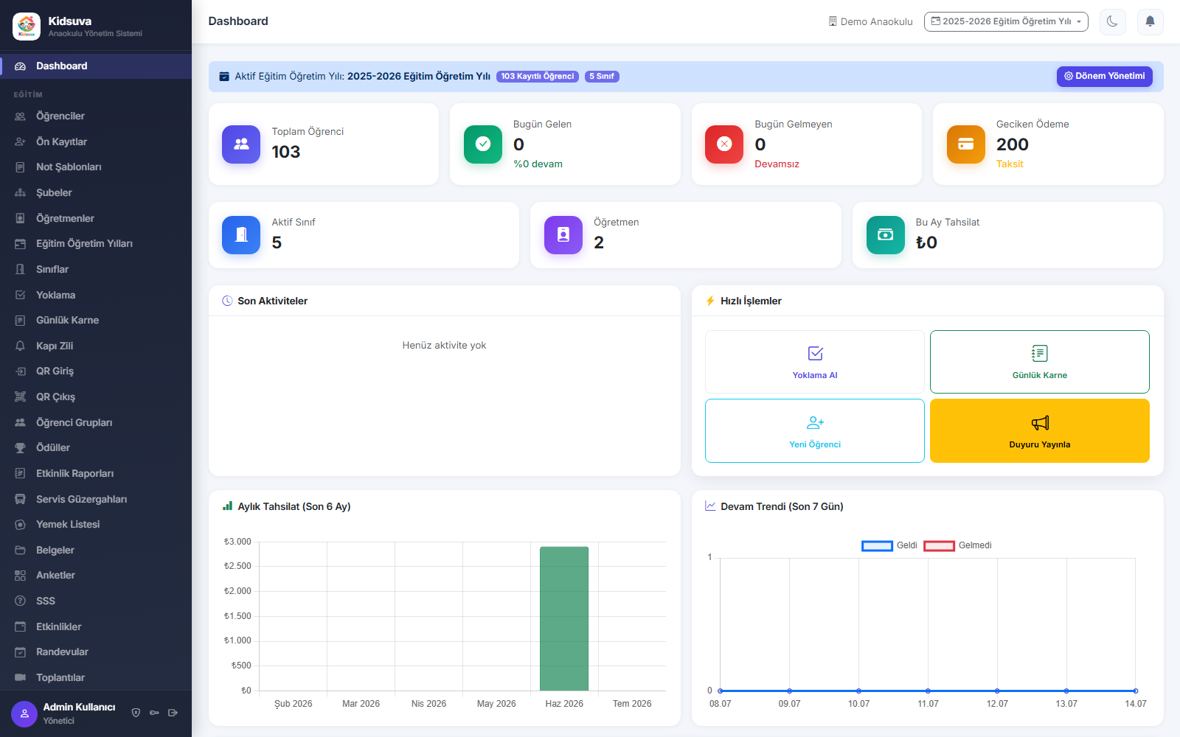Click the key password icon in the sidebar footer

pyautogui.click(x=154, y=713)
